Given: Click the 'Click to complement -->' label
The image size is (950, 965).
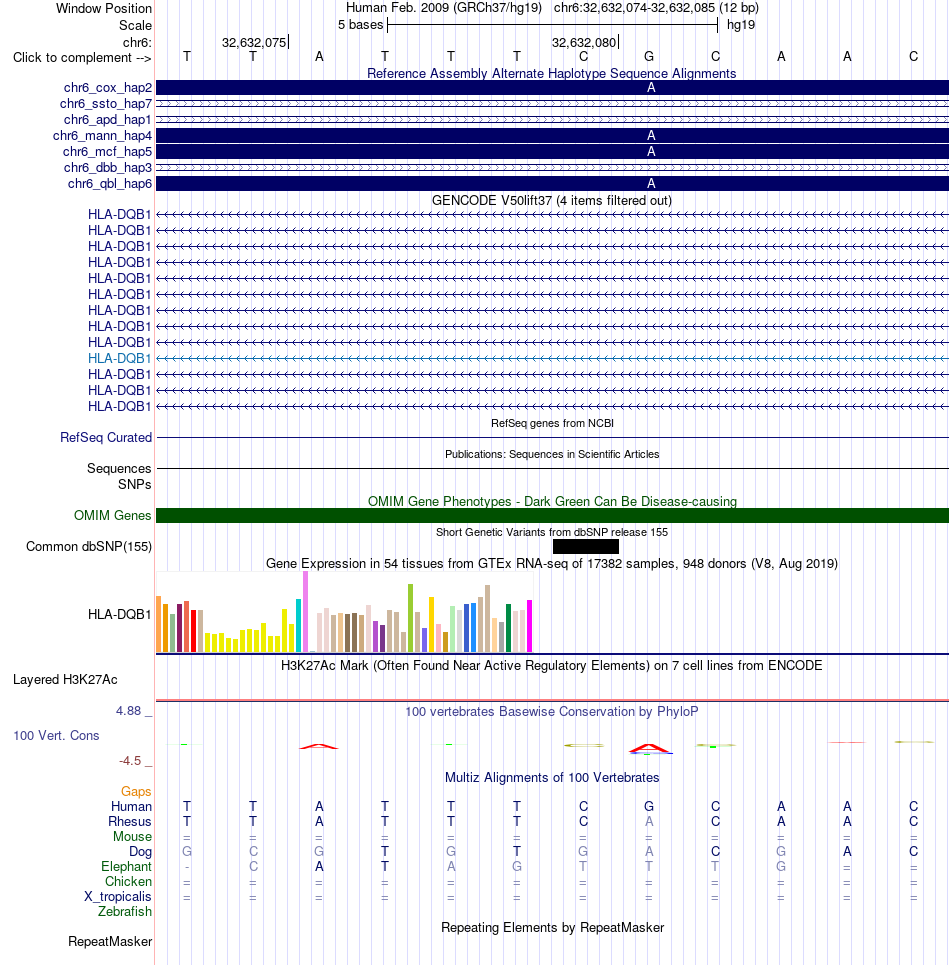Looking at the screenshot, I should point(82,57).
